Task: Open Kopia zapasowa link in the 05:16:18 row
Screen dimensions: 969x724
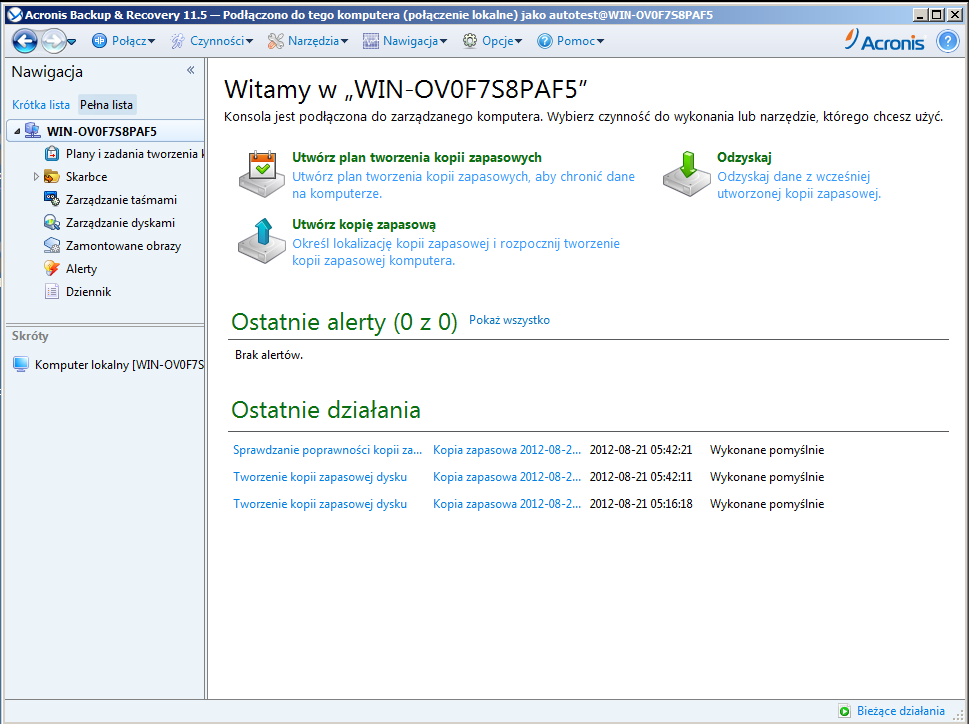Action: pos(507,504)
